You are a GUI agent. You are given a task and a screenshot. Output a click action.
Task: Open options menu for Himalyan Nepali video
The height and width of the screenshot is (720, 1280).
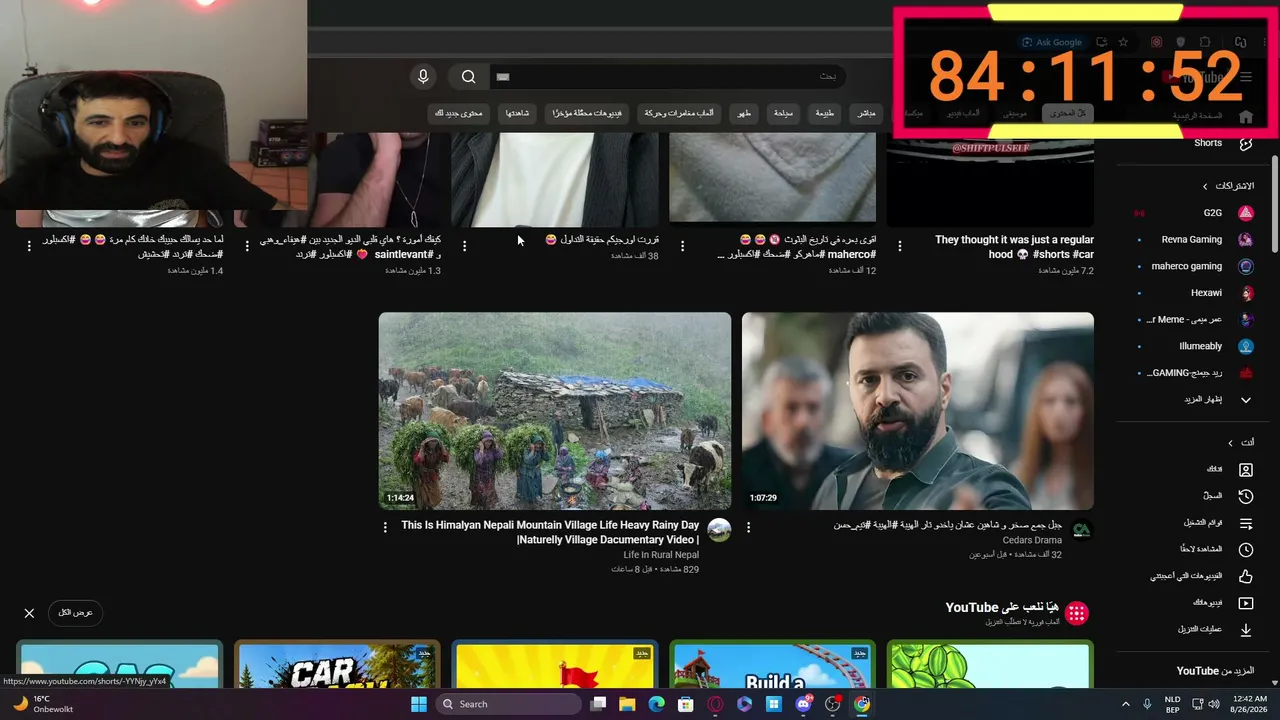(385, 527)
